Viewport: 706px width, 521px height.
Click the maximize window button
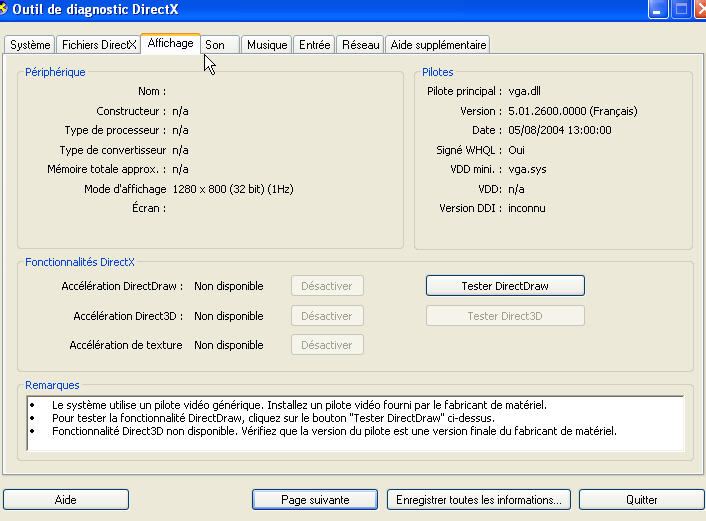click(x=681, y=9)
